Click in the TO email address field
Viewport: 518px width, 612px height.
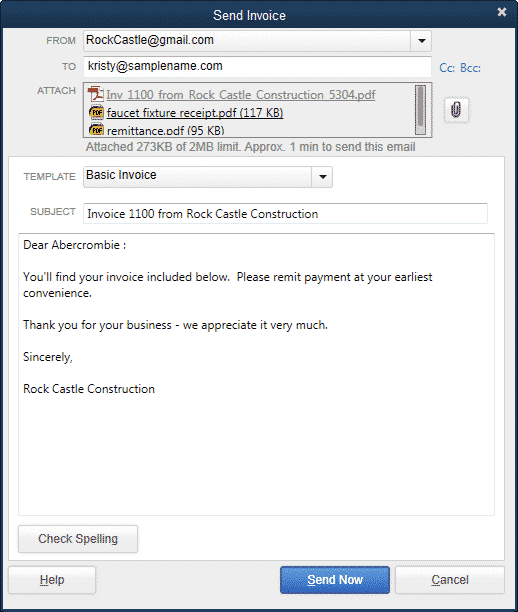[257, 67]
